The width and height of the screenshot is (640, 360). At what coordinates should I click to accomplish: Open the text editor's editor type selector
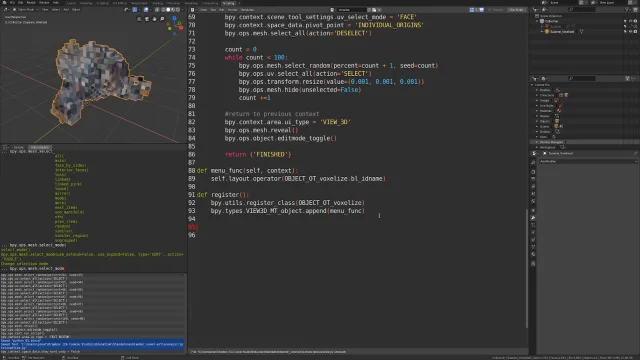pyautogui.click(x=193, y=9)
